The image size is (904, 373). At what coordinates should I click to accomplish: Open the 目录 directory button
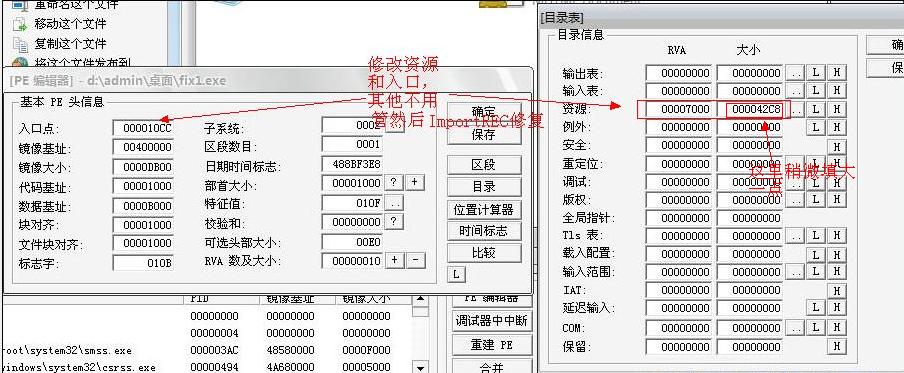[x=483, y=187]
